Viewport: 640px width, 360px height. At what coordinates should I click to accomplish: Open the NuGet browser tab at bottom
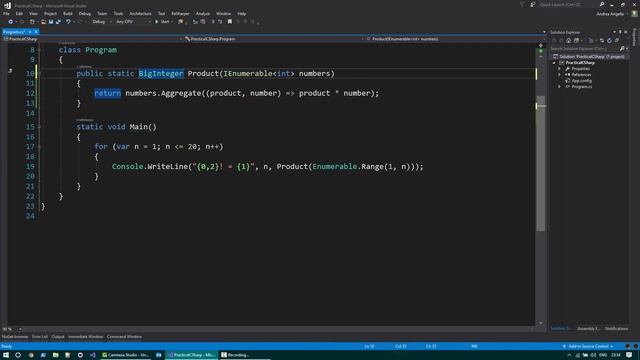pos(15,337)
